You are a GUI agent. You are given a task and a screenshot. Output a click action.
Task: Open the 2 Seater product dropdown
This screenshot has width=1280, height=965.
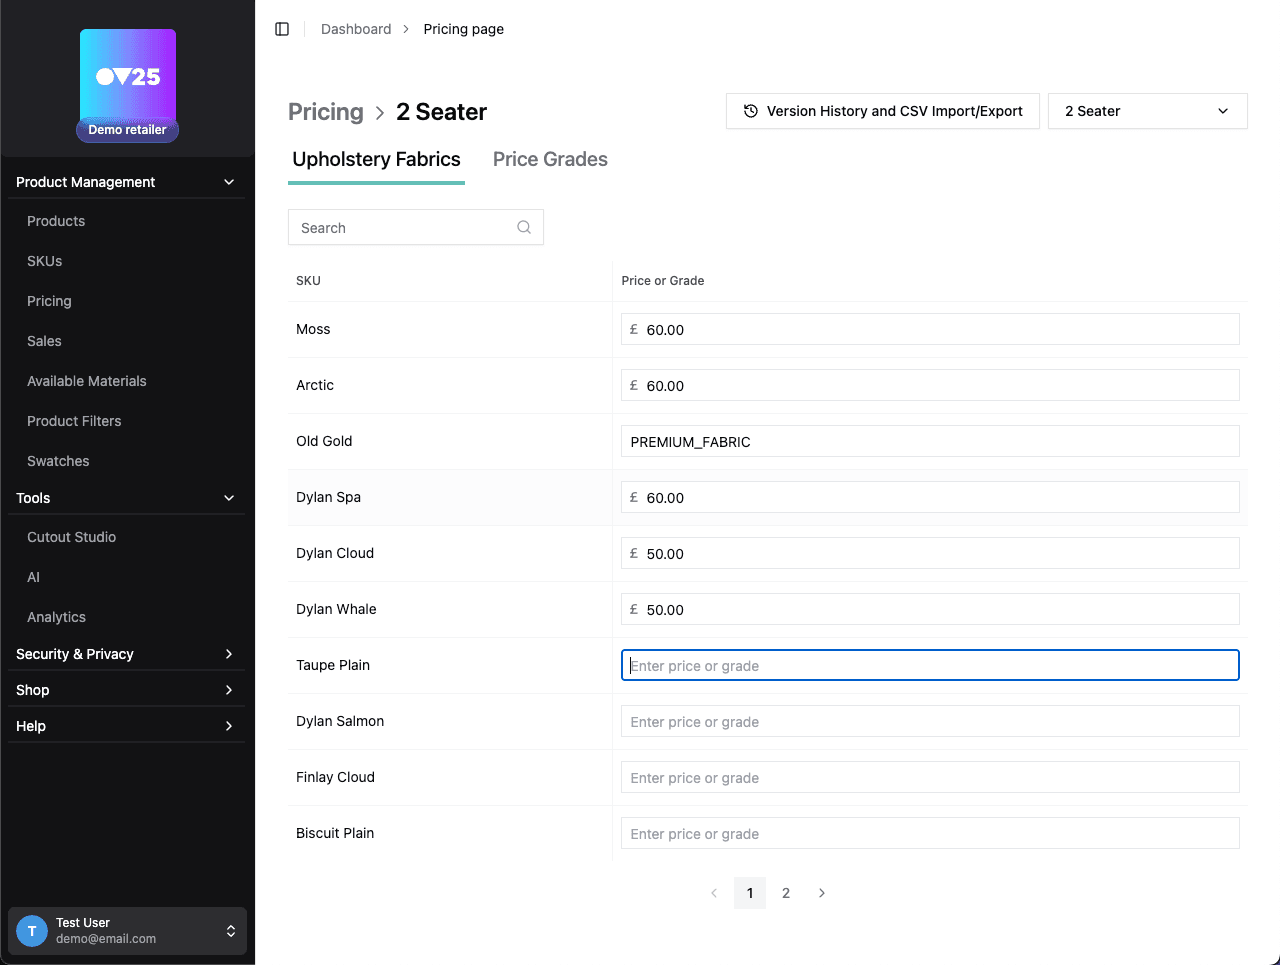point(1146,111)
